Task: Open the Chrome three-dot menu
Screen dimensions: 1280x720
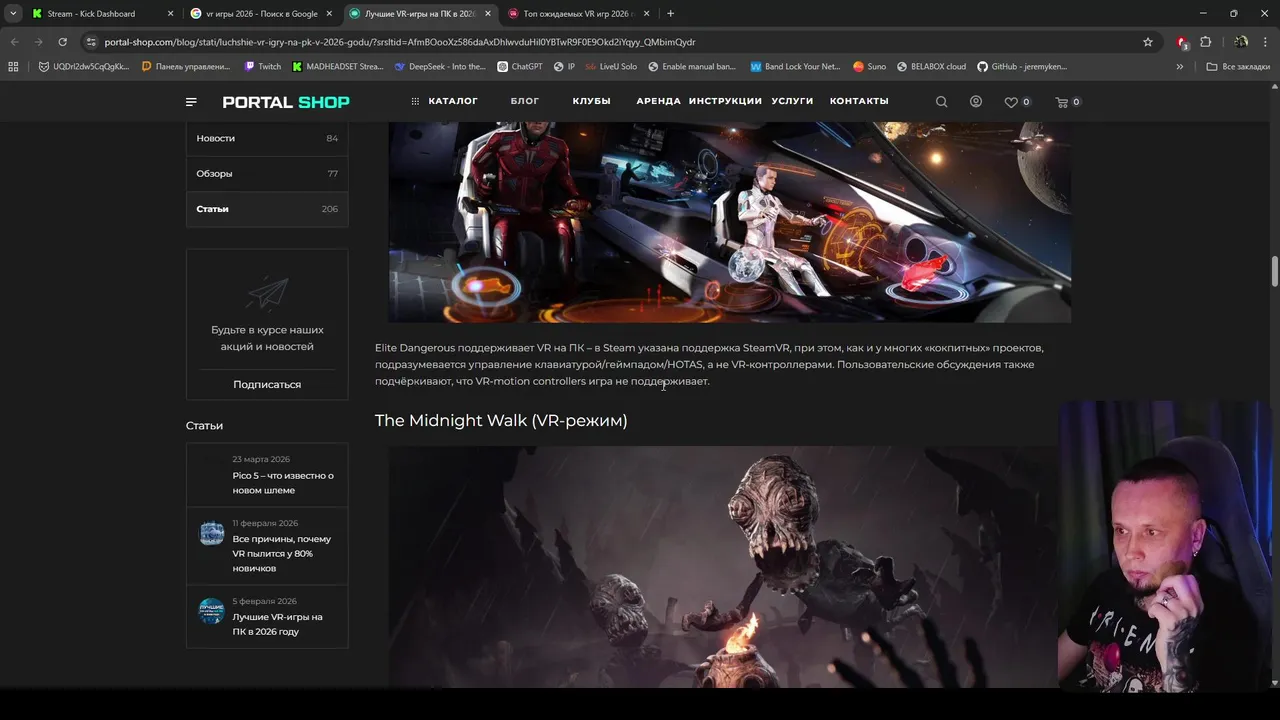Action: pos(1265,42)
